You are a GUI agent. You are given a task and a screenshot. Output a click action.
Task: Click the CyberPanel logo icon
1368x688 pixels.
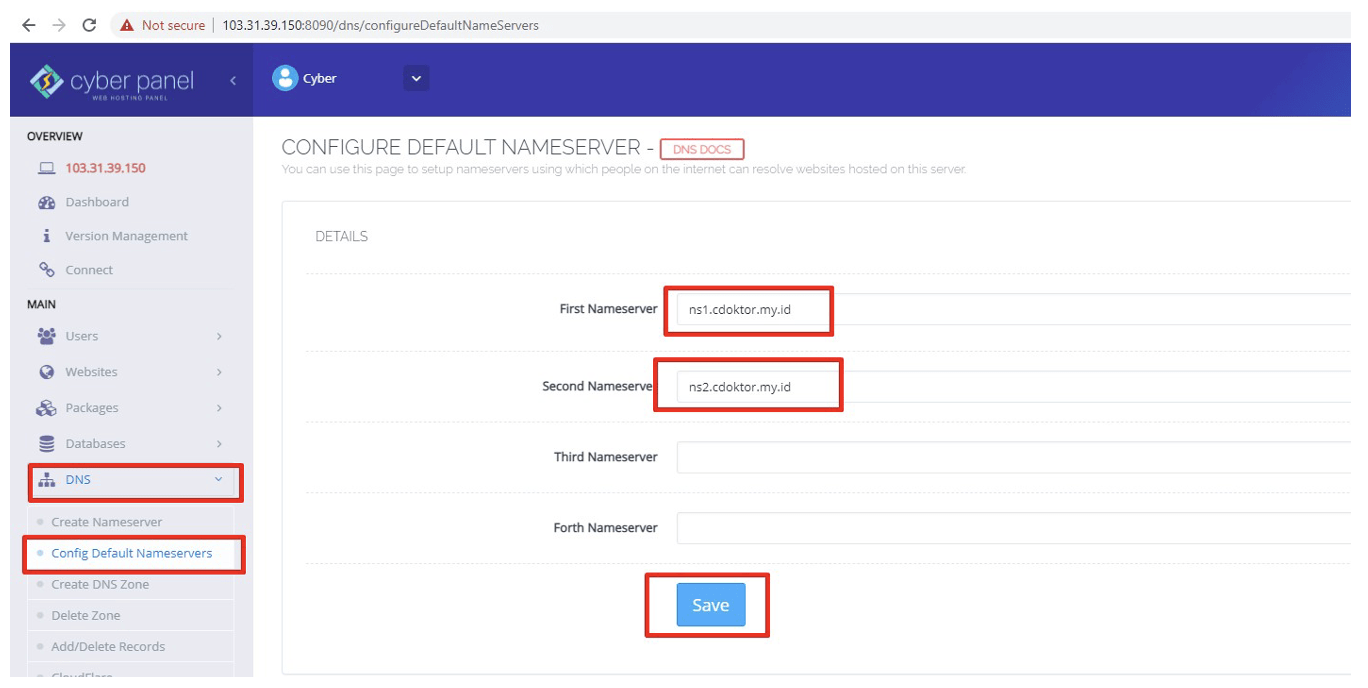[46, 81]
